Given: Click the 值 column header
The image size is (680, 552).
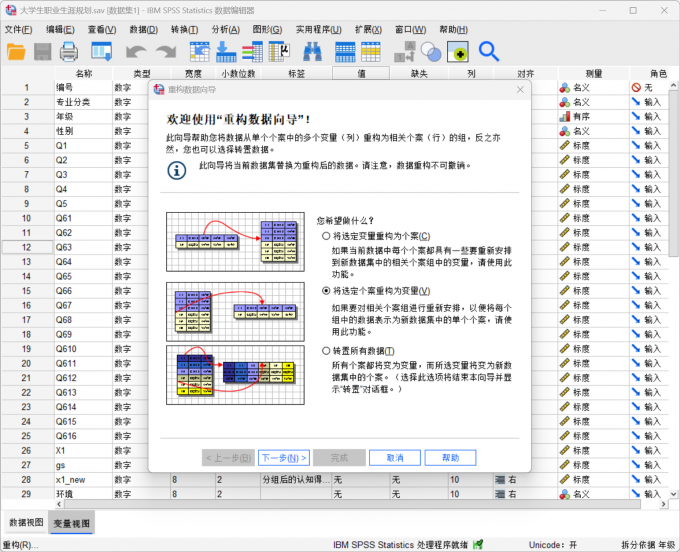Looking at the screenshot, I should 361,74.
